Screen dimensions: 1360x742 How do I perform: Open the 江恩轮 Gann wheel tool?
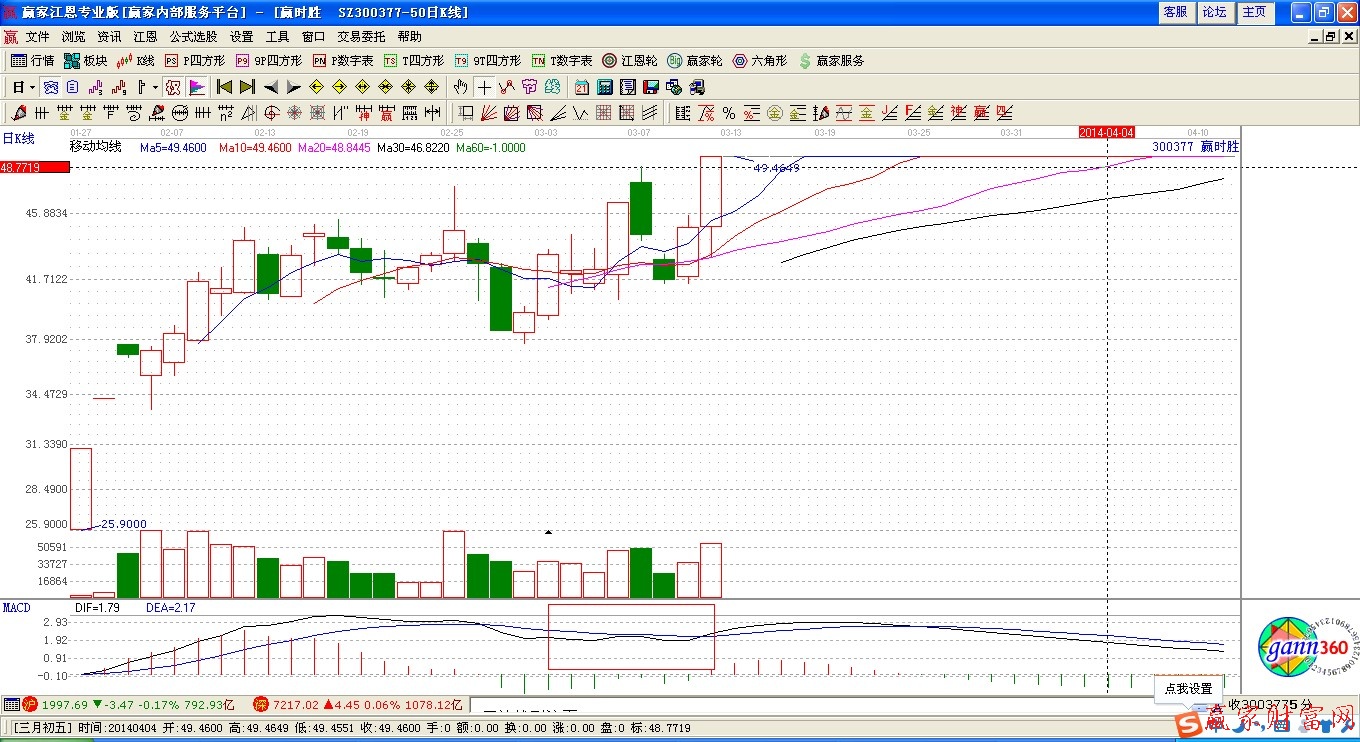click(x=630, y=61)
